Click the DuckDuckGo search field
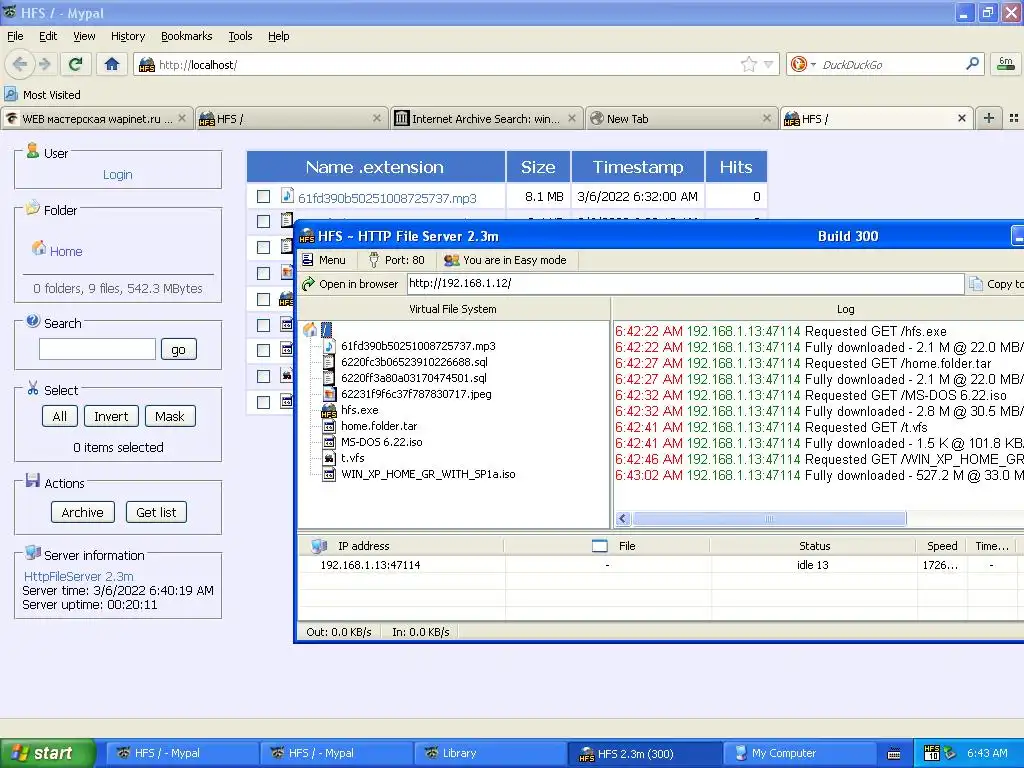 tap(891, 65)
